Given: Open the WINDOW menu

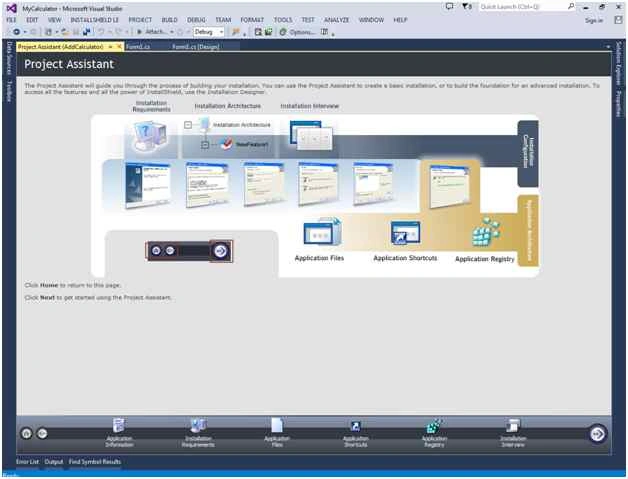Looking at the screenshot, I should (371, 20).
